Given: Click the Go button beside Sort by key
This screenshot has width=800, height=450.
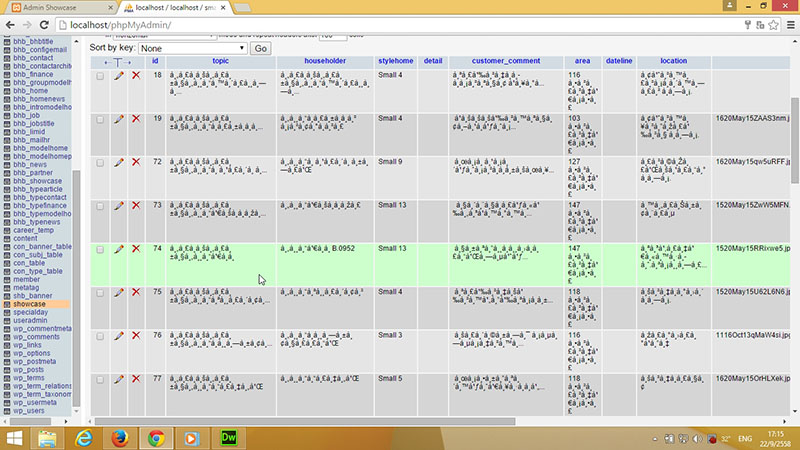Looking at the screenshot, I should point(261,48).
